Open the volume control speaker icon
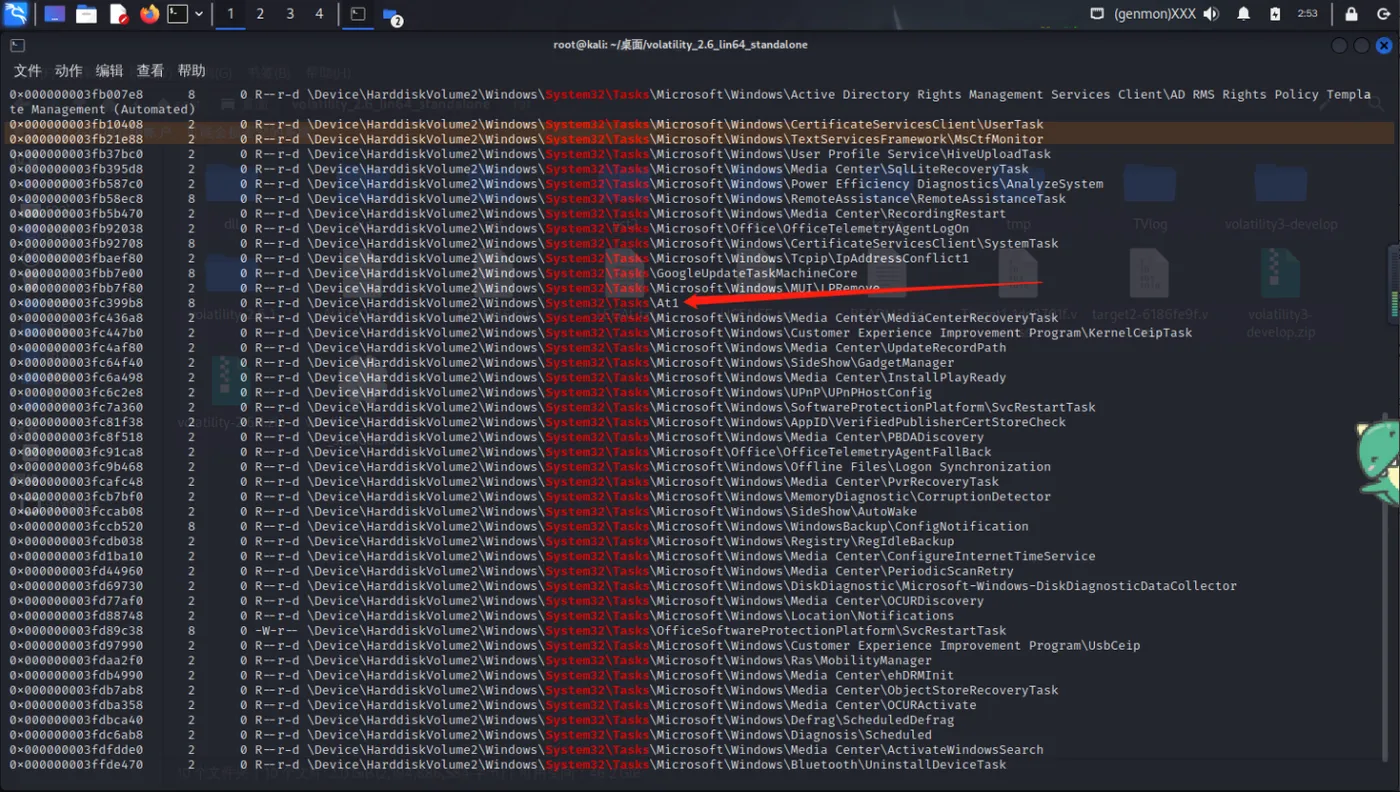Viewport: 1400px width, 792px height. [x=1211, y=14]
